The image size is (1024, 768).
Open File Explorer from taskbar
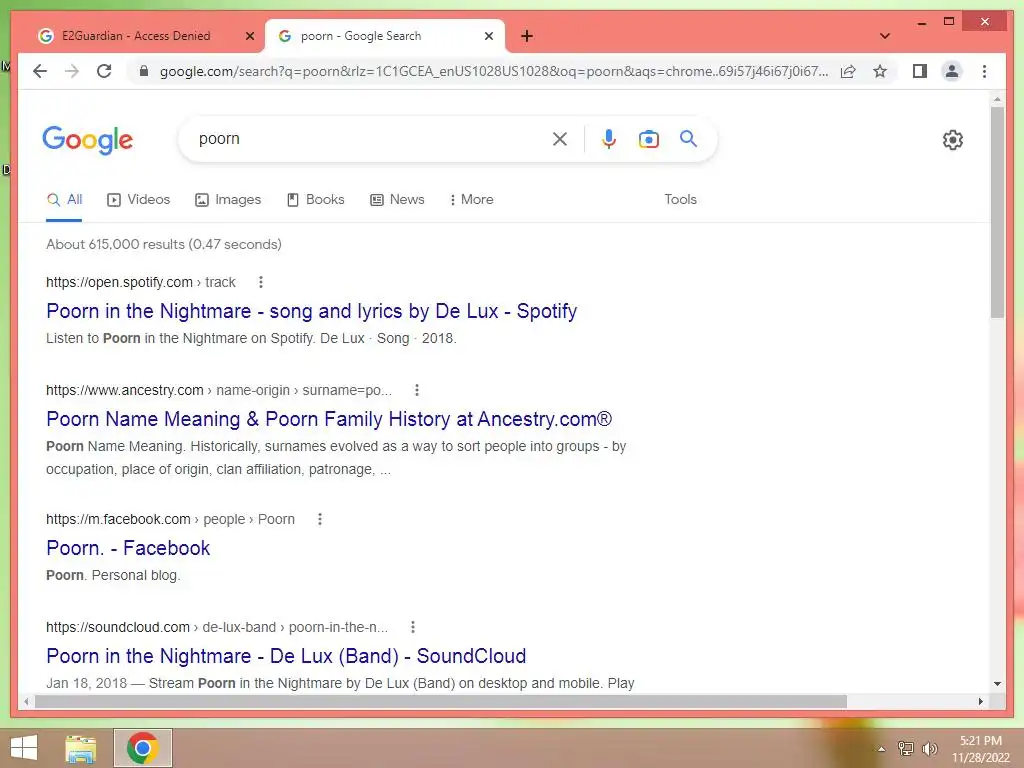81,748
